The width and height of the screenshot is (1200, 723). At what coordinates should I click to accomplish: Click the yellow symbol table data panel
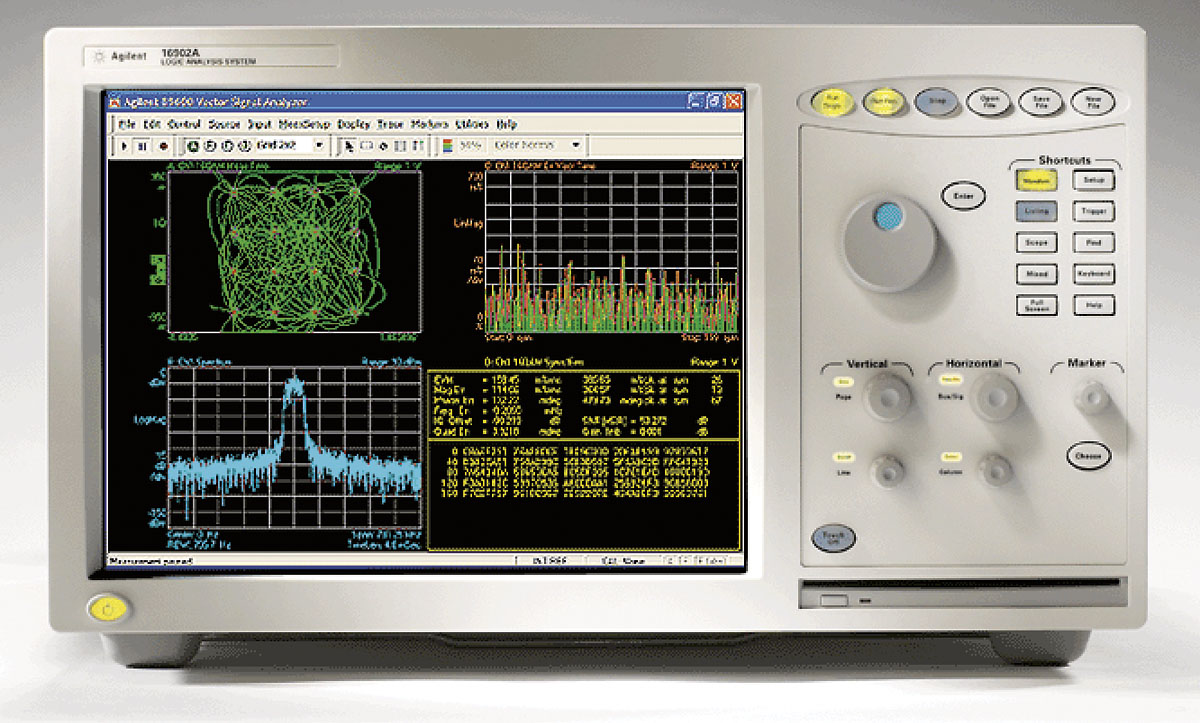pyautogui.click(x=585, y=459)
